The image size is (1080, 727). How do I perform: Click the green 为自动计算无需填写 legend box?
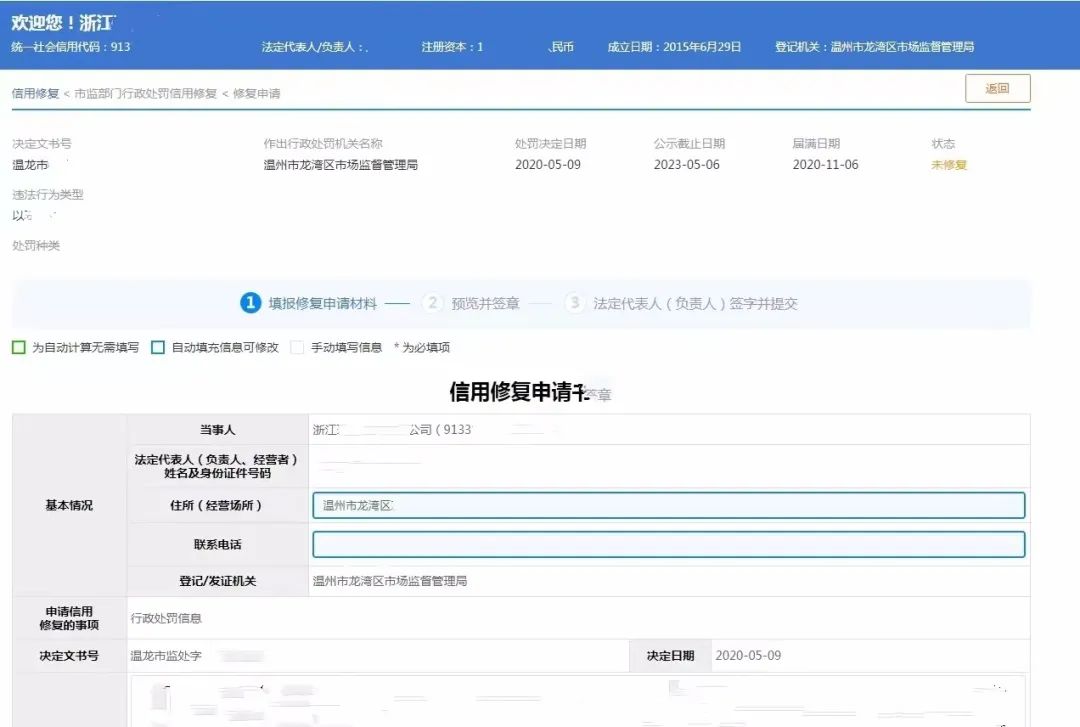pos(19,348)
